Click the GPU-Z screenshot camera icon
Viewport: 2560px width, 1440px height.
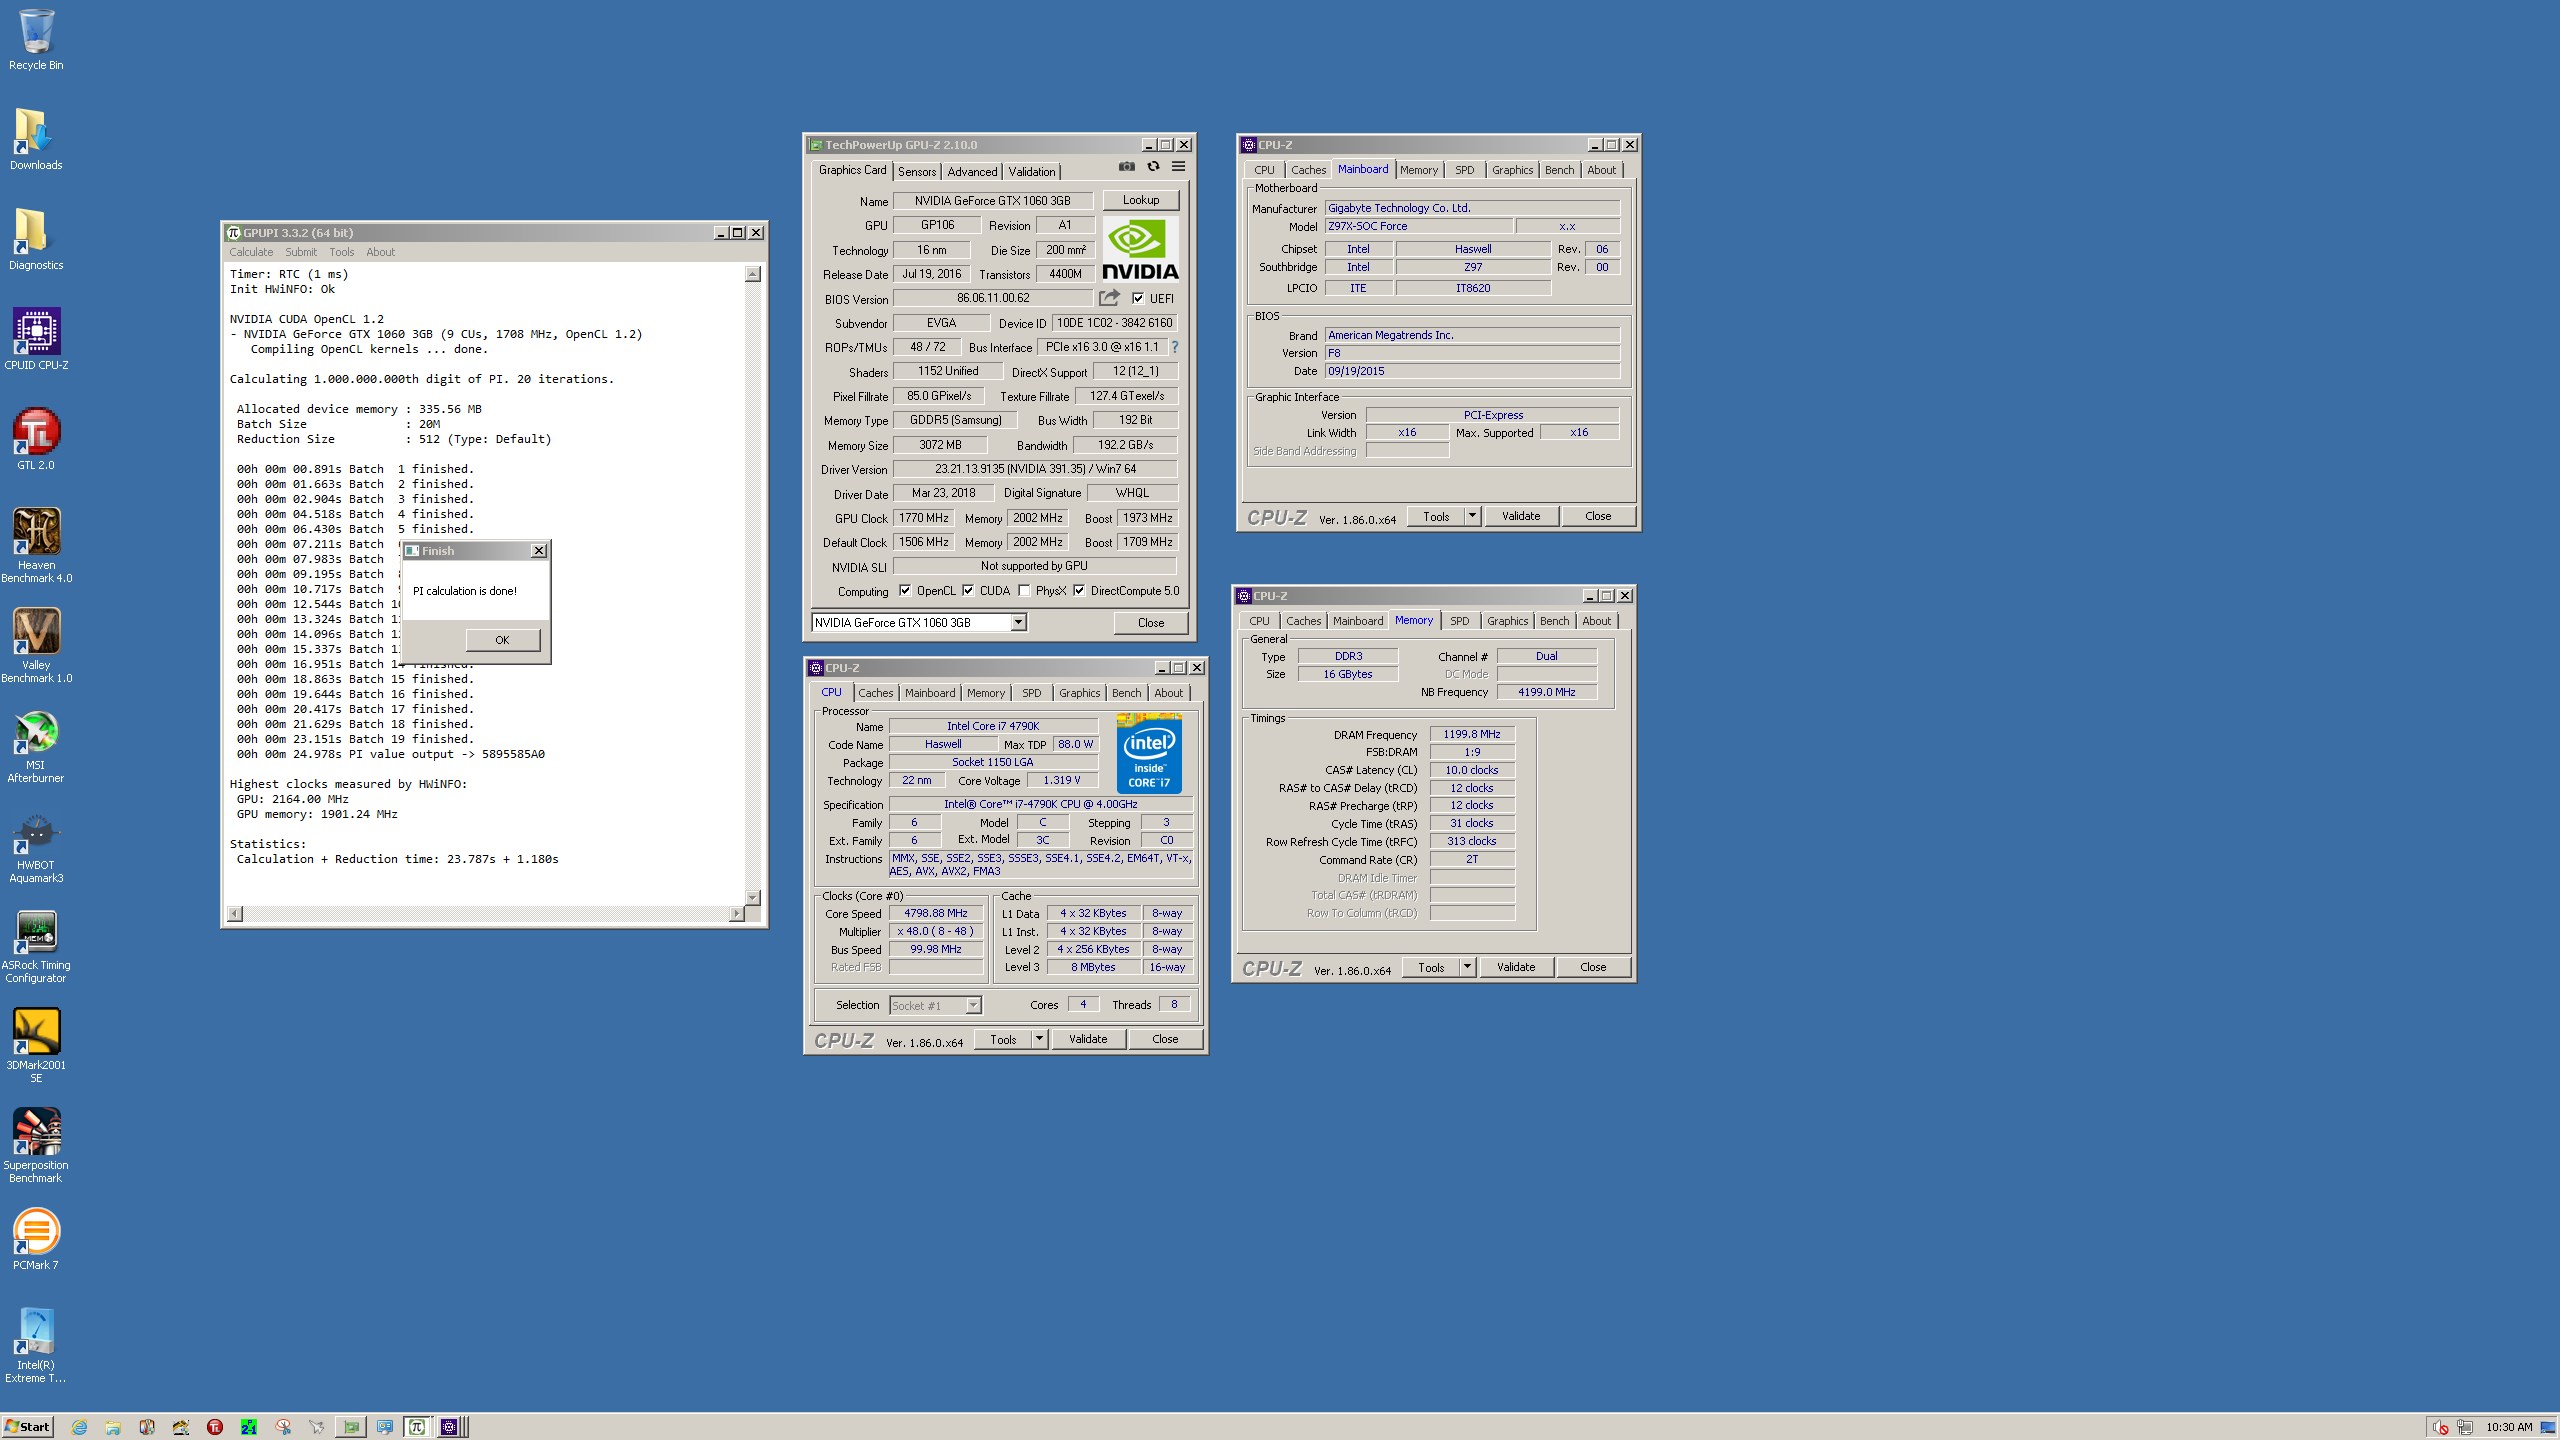[1127, 167]
